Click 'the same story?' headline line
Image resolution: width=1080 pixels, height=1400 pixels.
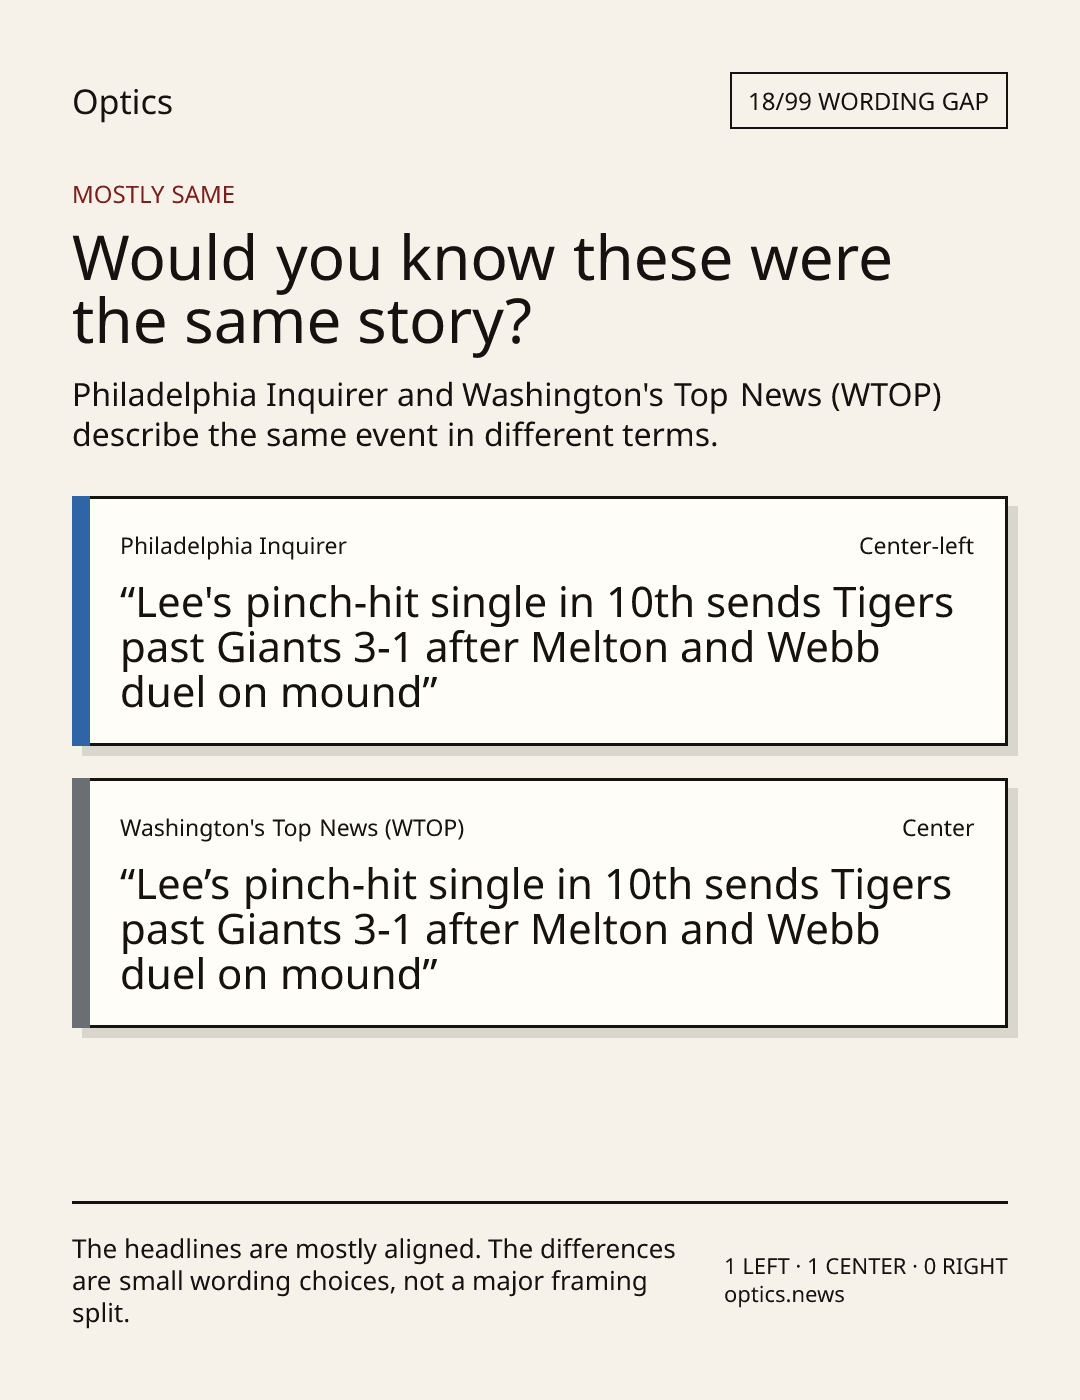pos(302,322)
